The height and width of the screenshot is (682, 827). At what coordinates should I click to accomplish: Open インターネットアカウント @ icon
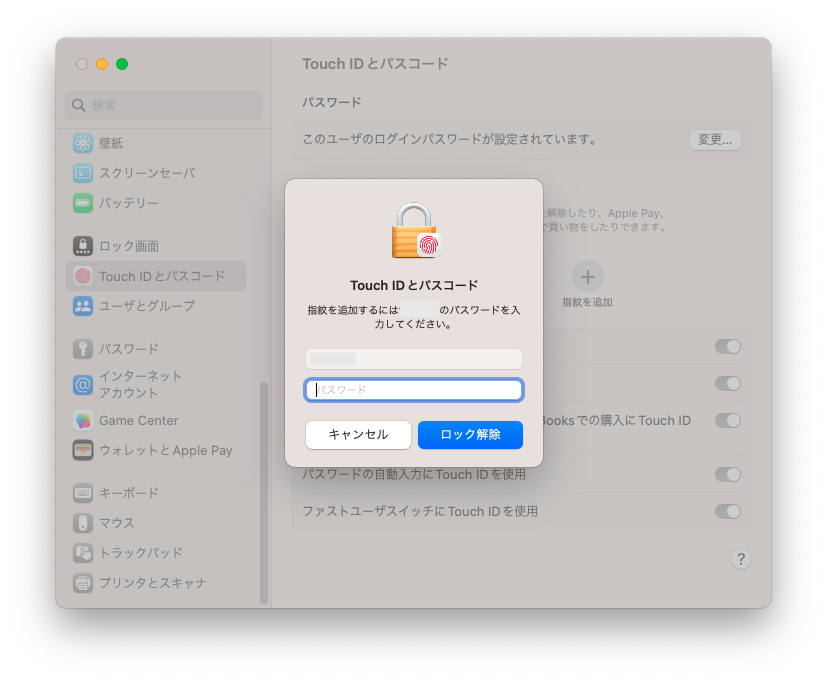(x=83, y=385)
